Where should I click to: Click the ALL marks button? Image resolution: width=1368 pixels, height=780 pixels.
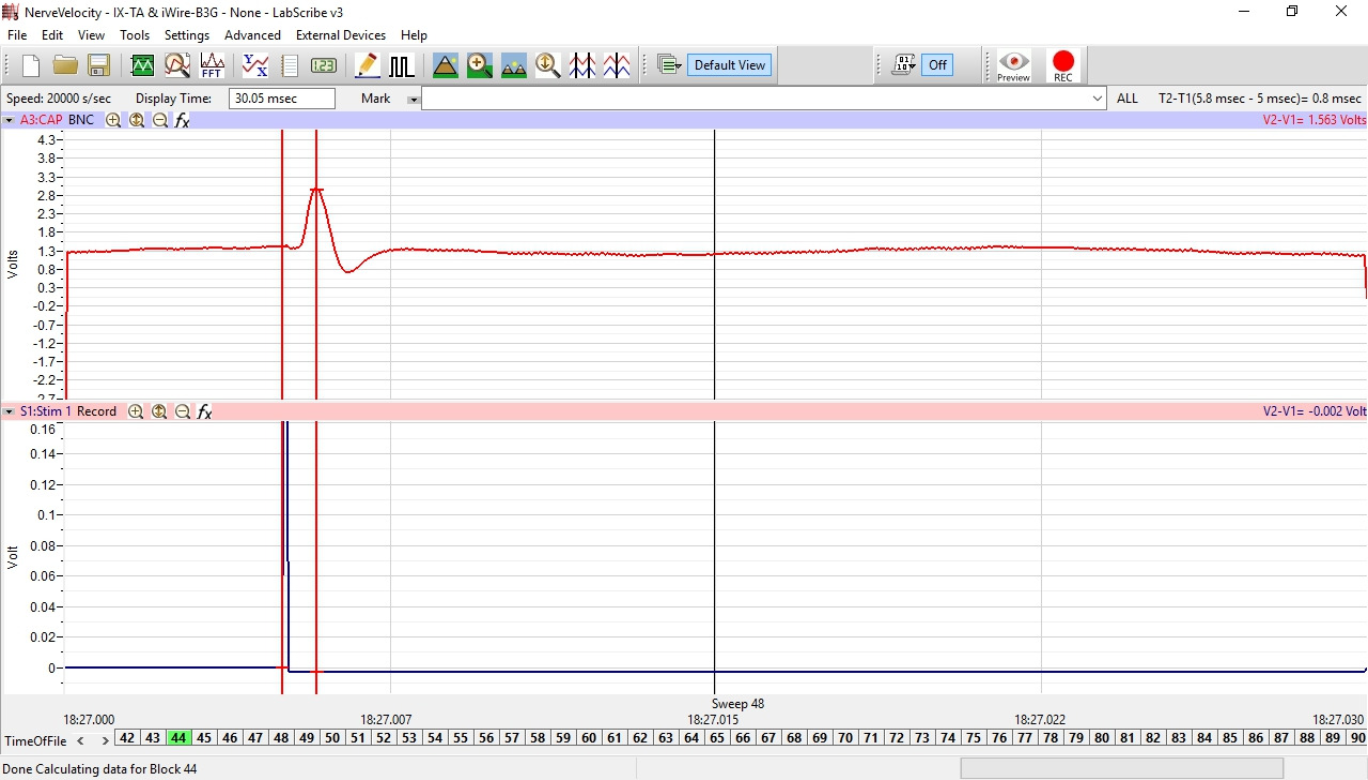pyautogui.click(x=1127, y=98)
